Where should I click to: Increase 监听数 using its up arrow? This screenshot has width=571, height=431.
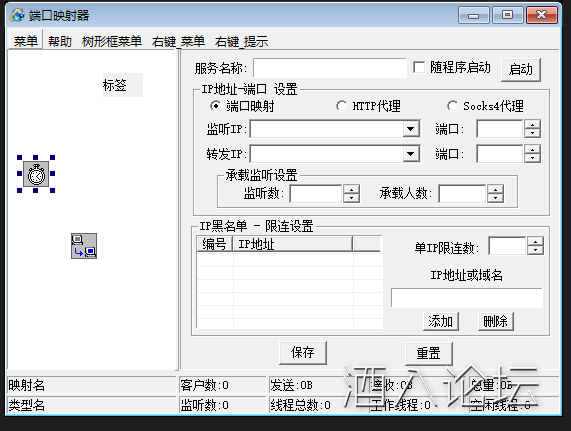pyautogui.click(x=351, y=189)
